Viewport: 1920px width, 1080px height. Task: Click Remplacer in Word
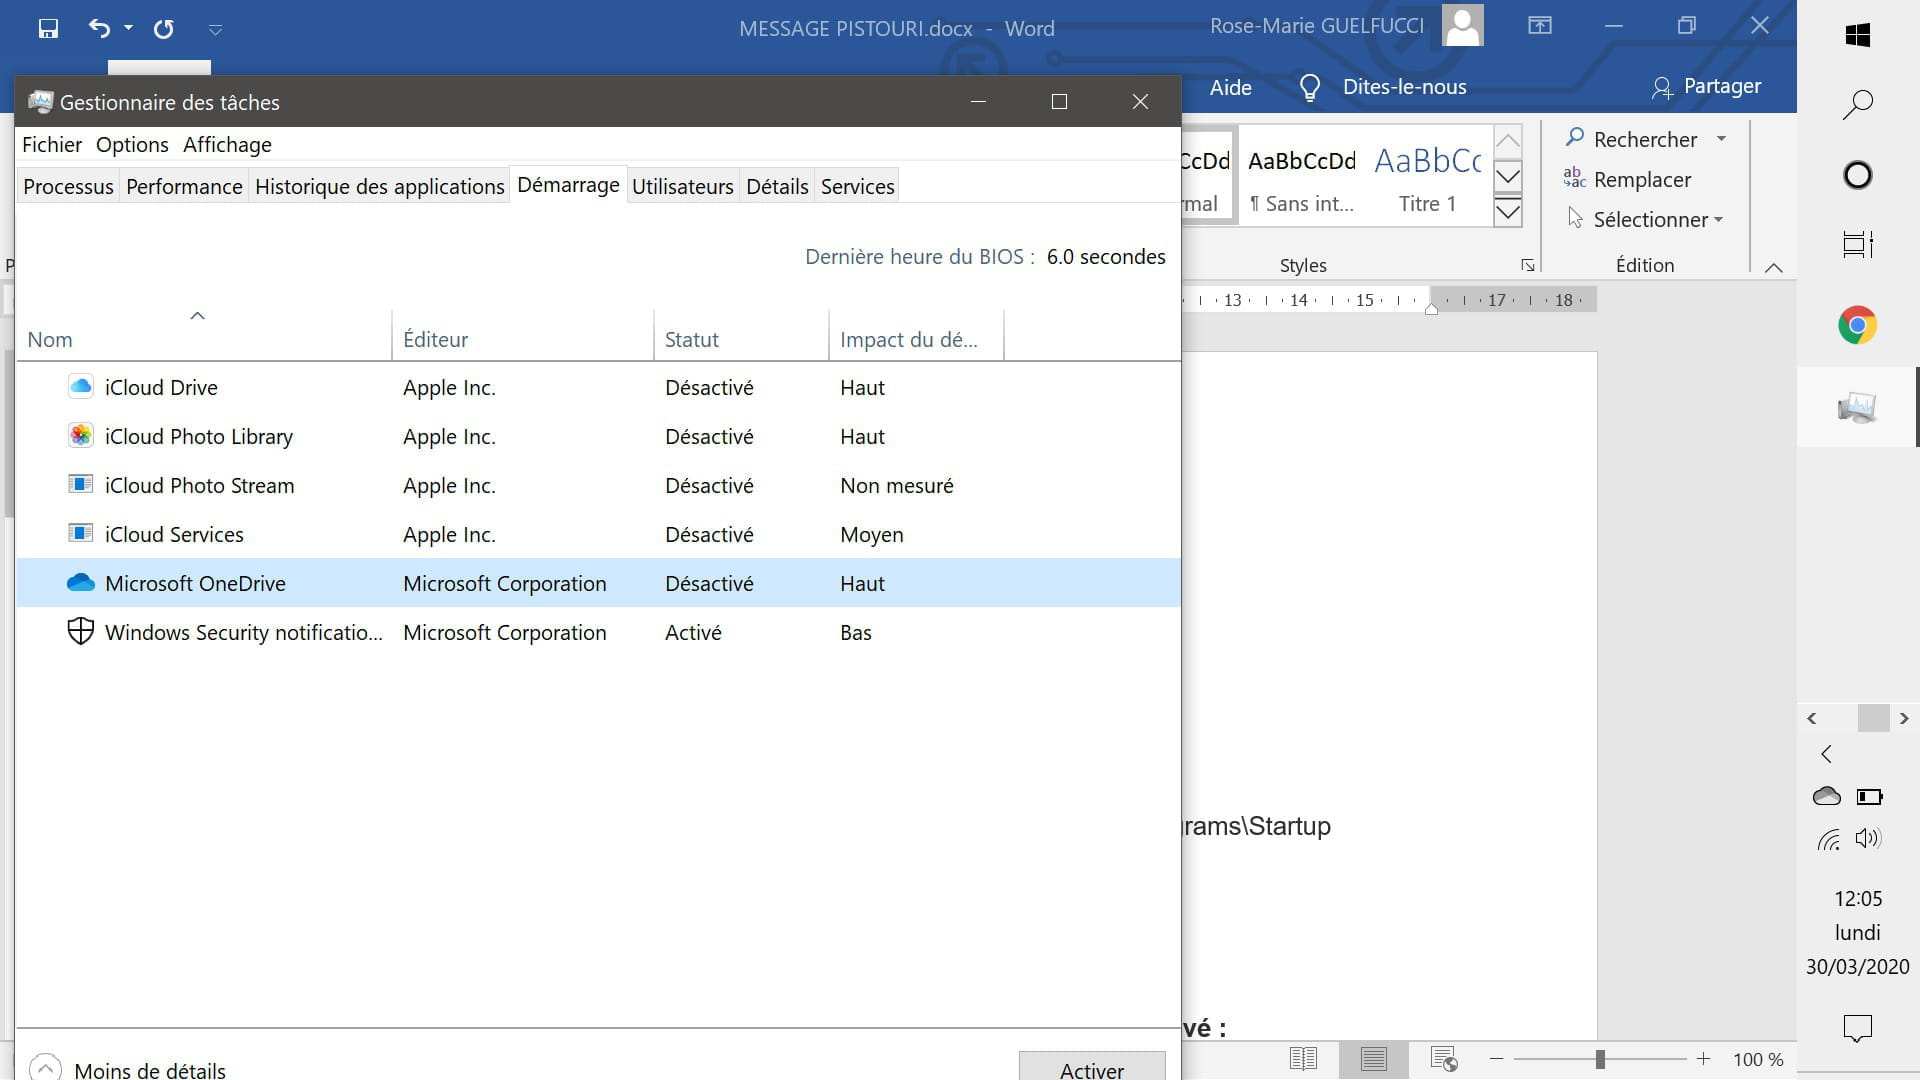[x=1628, y=179]
